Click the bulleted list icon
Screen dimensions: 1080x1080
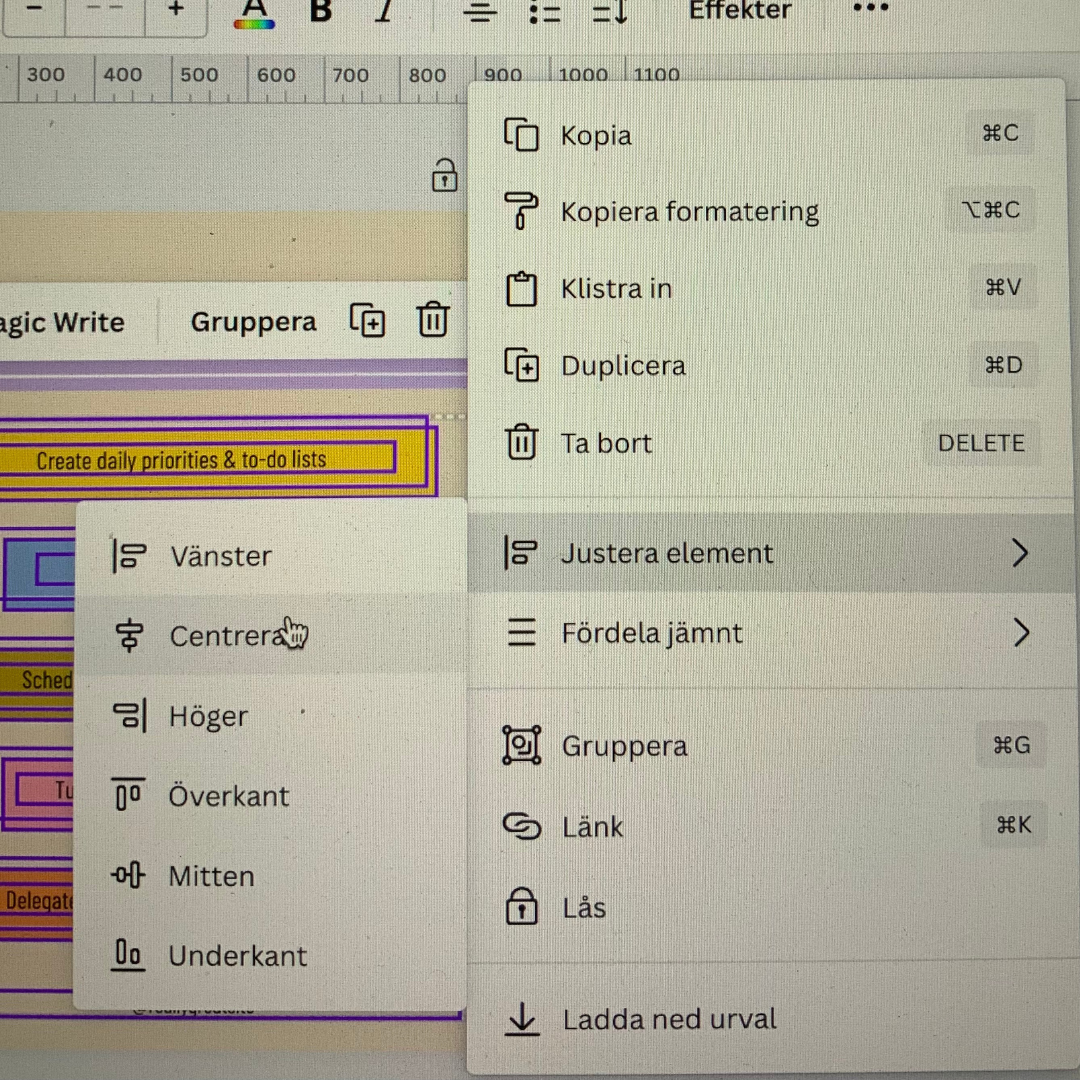[x=545, y=12]
